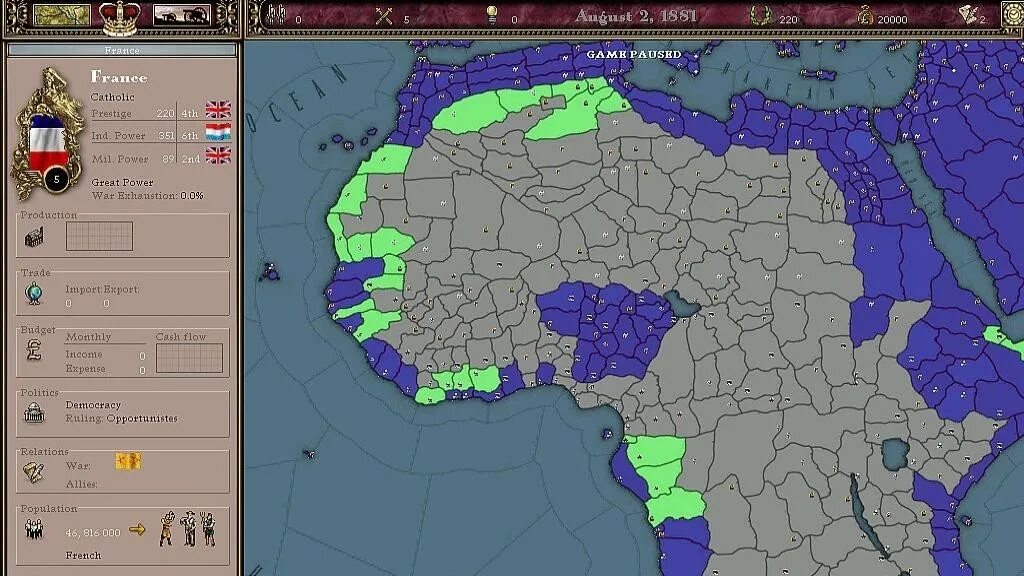Click the money bag treasury icon
1024x576 pixels.
point(865,16)
